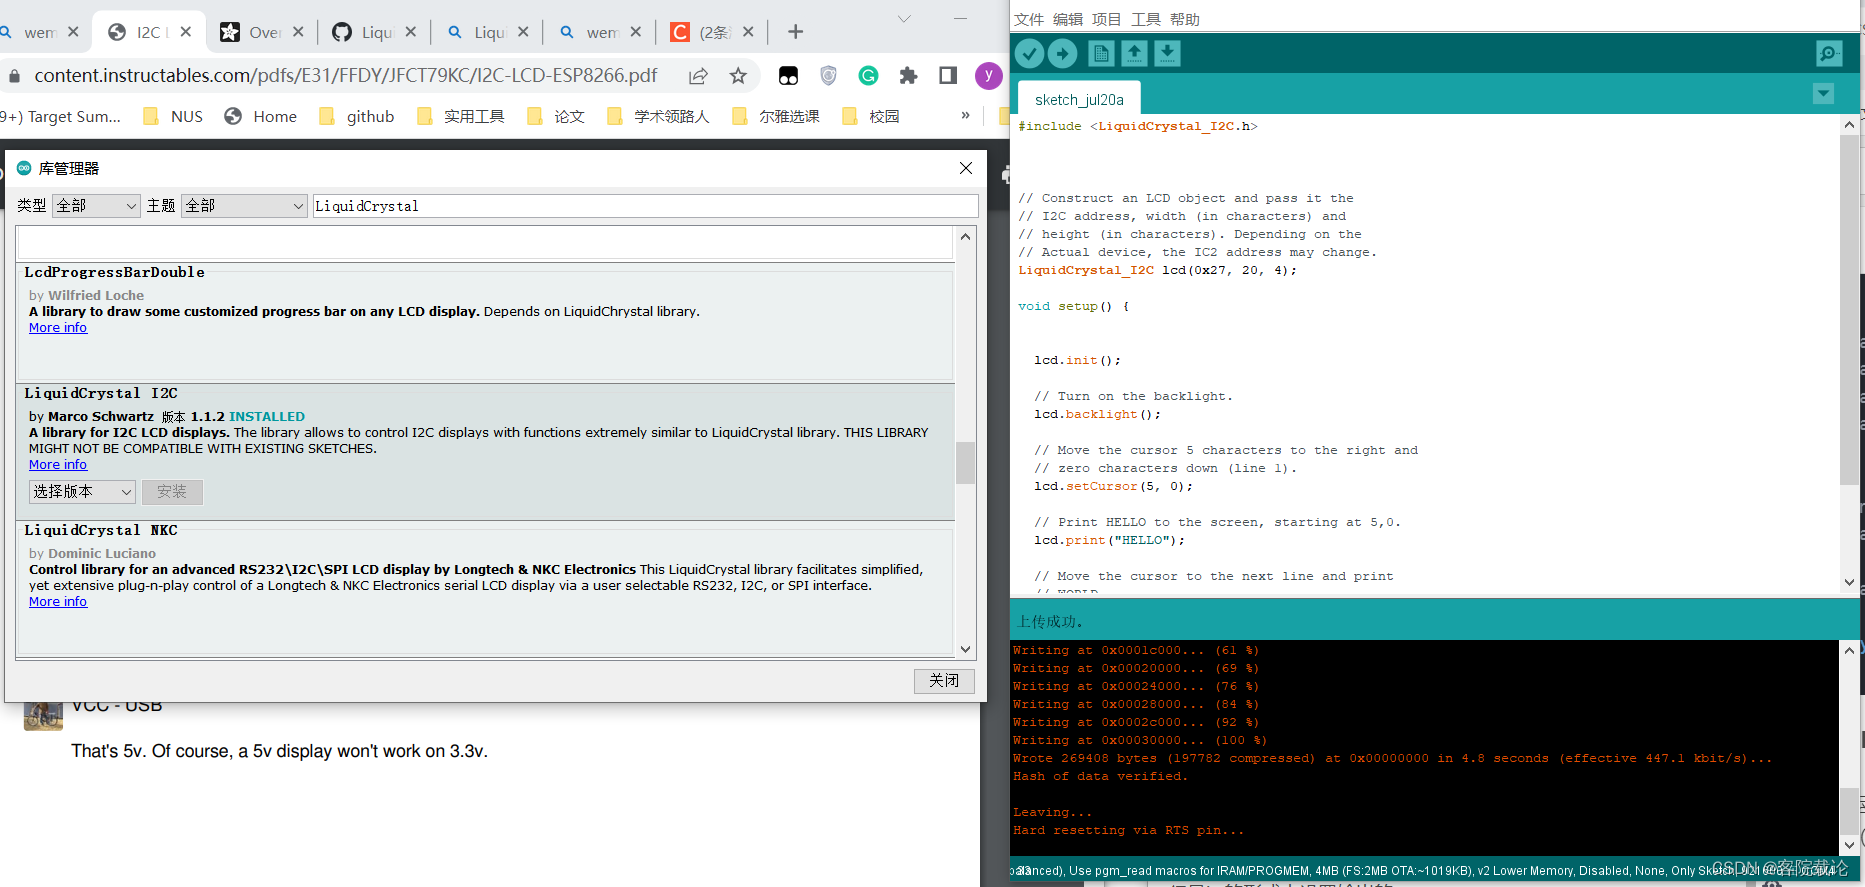Open the 校园 bookmark folder
1865x887 pixels.
tap(871, 117)
